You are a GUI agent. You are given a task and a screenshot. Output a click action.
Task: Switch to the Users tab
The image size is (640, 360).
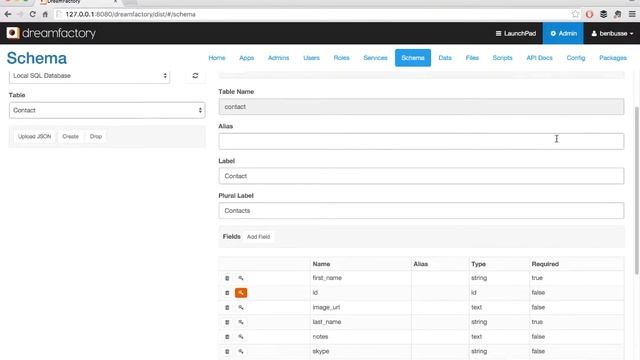[x=311, y=58]
